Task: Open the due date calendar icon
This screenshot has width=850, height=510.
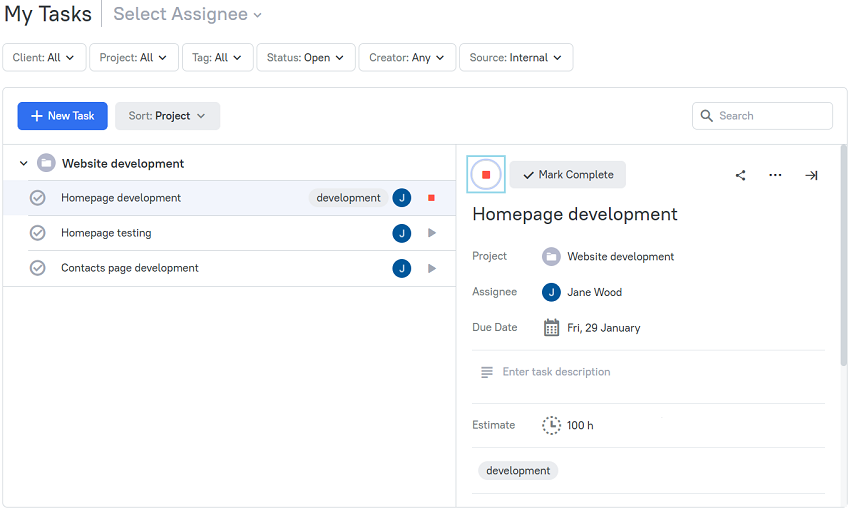Action: (x=551, y=327)
